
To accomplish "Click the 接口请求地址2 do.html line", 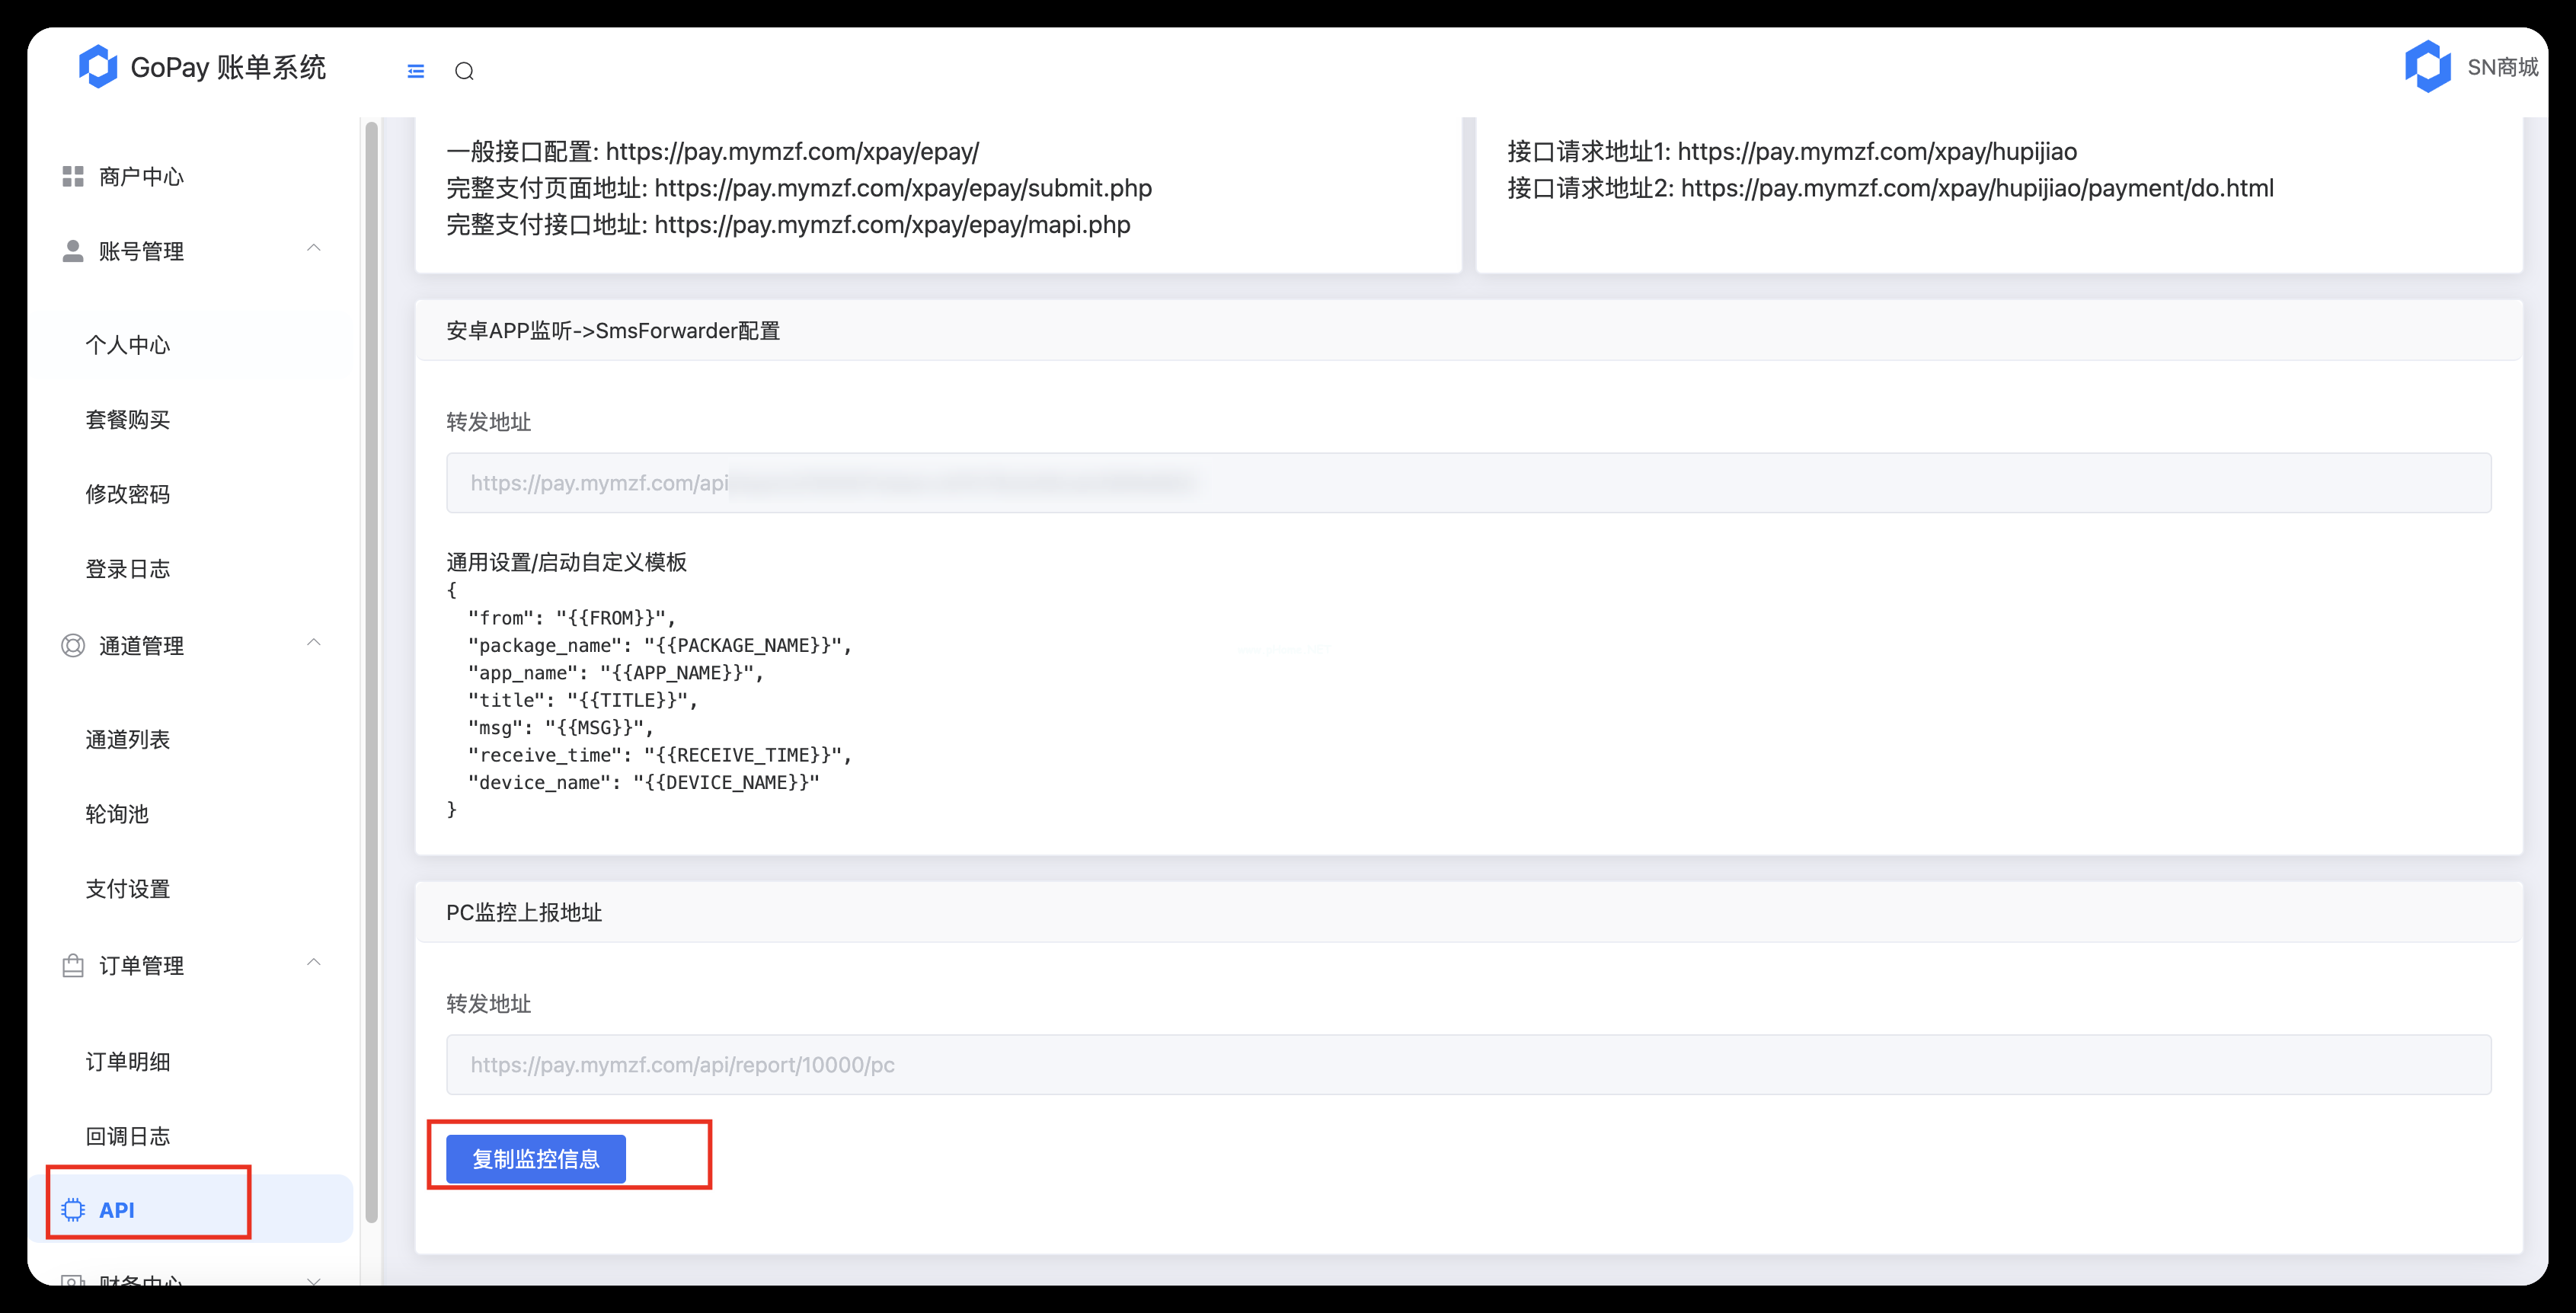I will pos(1890,188).
